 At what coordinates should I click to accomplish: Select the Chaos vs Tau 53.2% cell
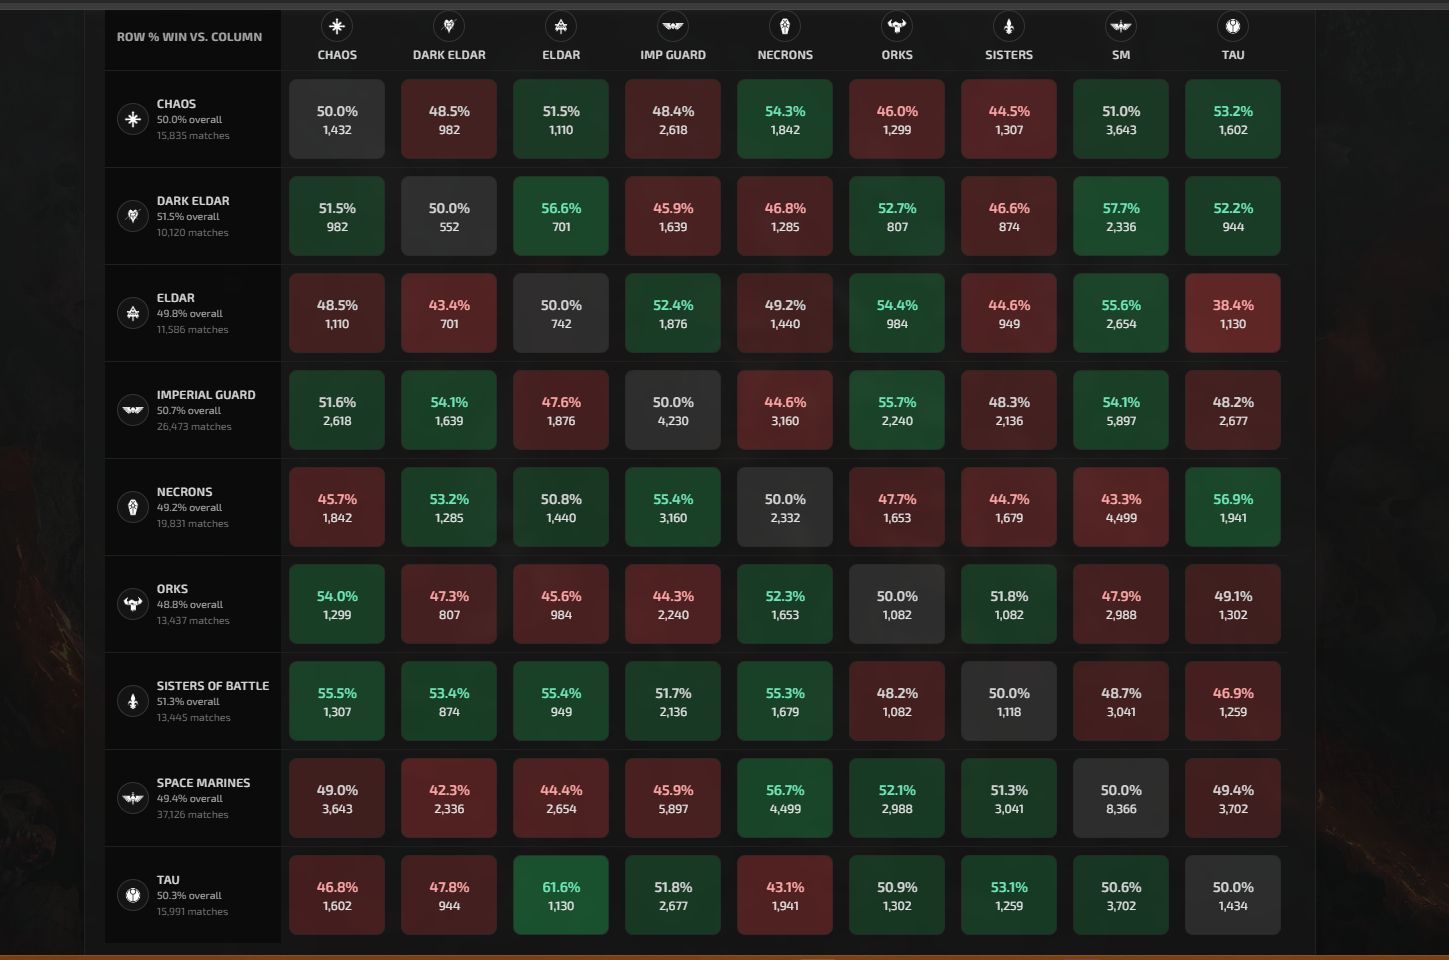[1233, 119]
